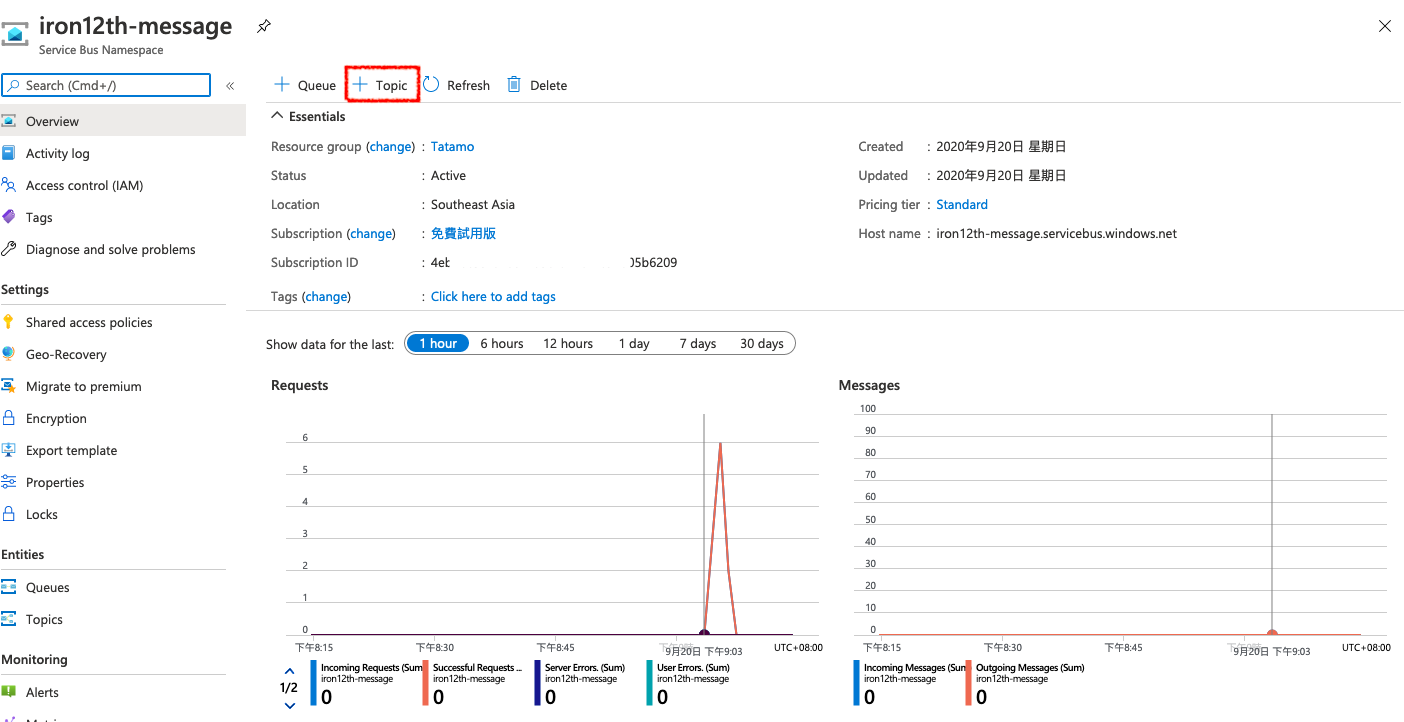Open Migrate to premium icon

[9, 386]
